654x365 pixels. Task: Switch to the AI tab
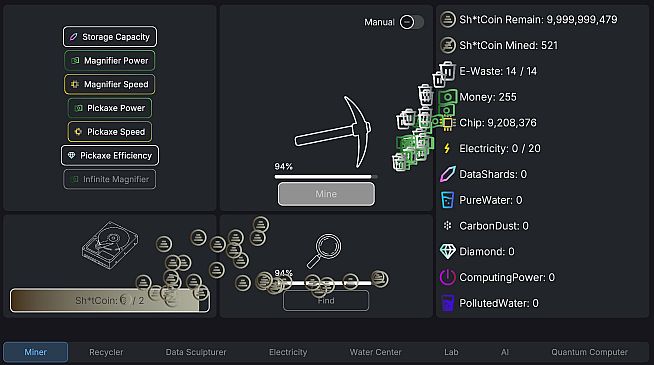click(x=505, y=352)
